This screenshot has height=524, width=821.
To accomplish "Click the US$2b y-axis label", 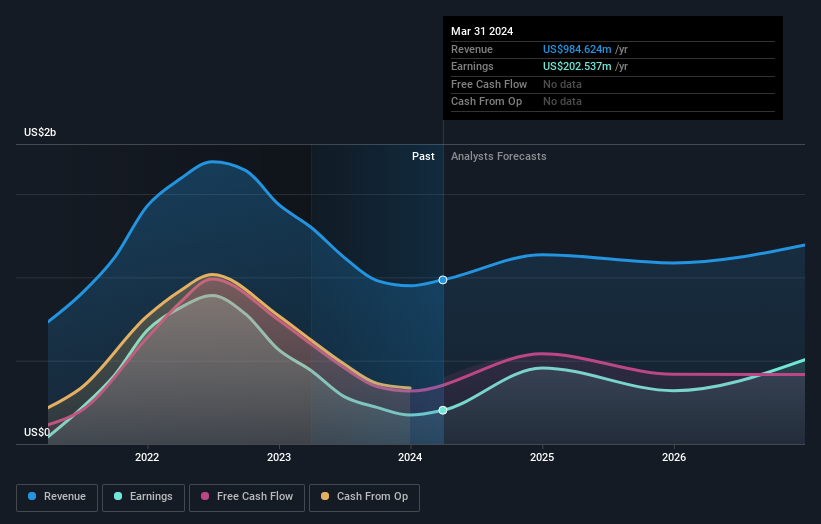I will (x=40, y=132).
